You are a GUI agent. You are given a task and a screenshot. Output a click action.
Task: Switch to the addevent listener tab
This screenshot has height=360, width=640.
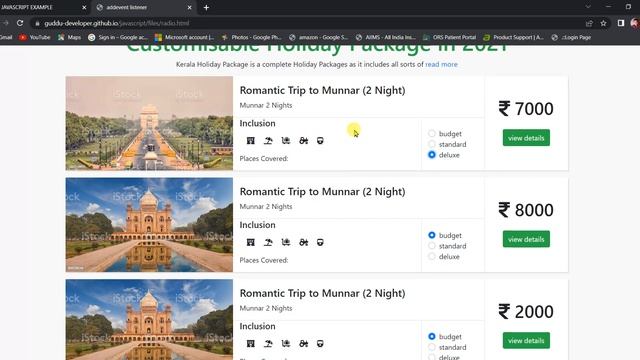(143, 7)
